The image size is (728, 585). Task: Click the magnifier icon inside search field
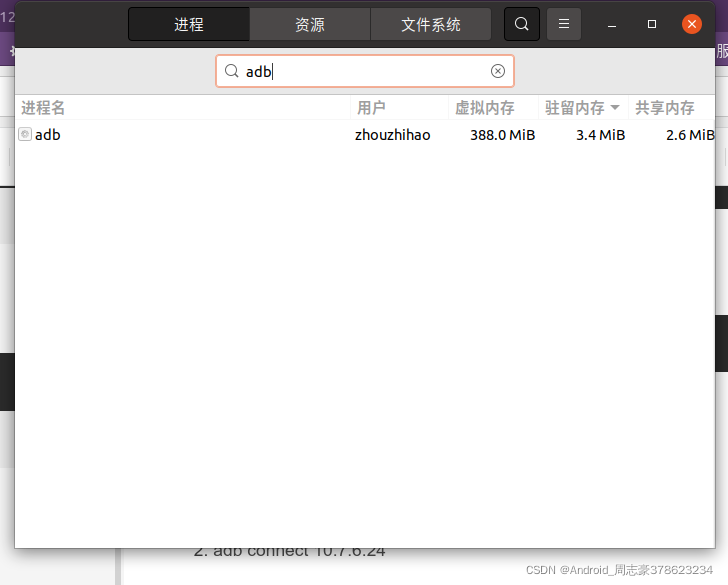click(x=231, y=71)
